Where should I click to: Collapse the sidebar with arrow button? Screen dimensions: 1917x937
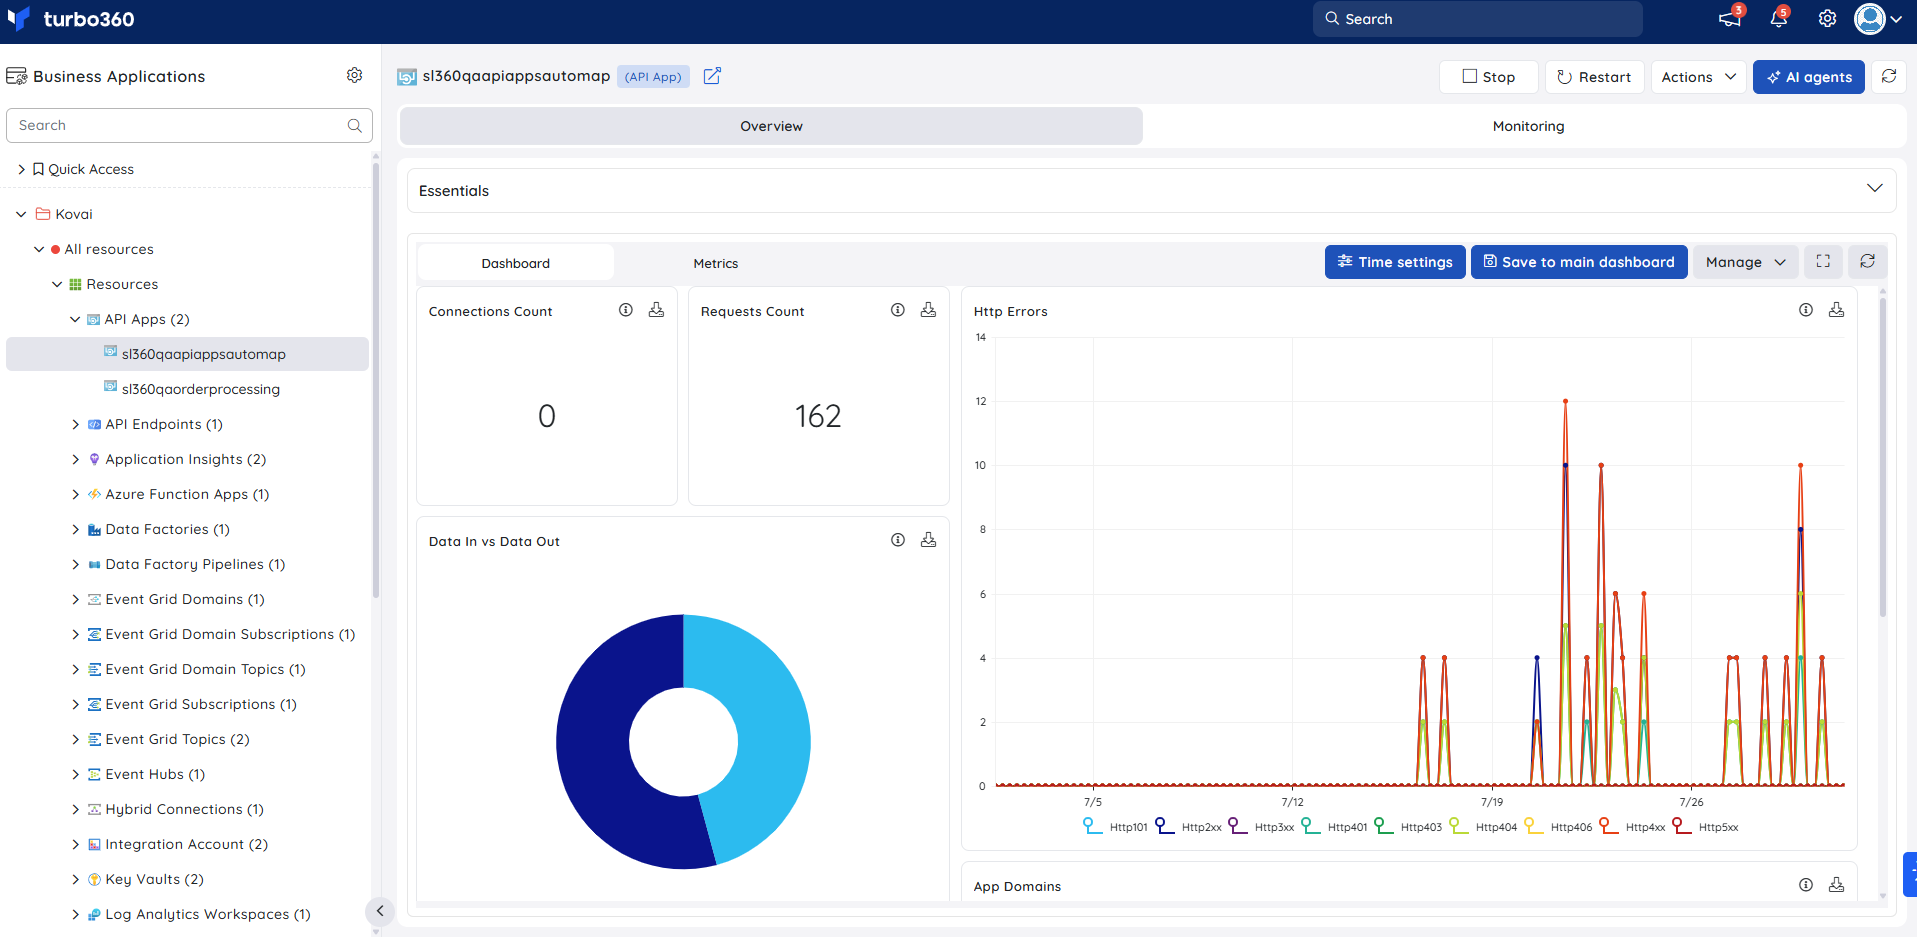tap(380, 911)
